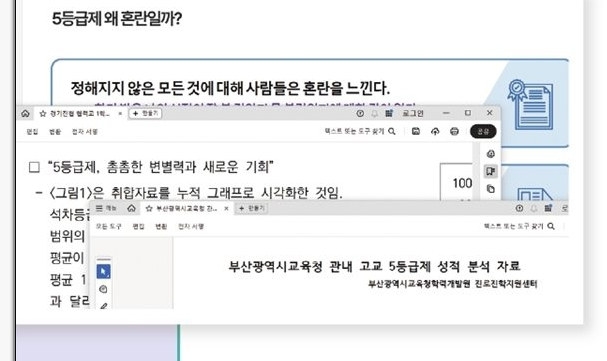Switch to the 부산광역시교육청 tab
This screenshot has width=607, height=361.
pyautogui.click(x=187, y=209)
